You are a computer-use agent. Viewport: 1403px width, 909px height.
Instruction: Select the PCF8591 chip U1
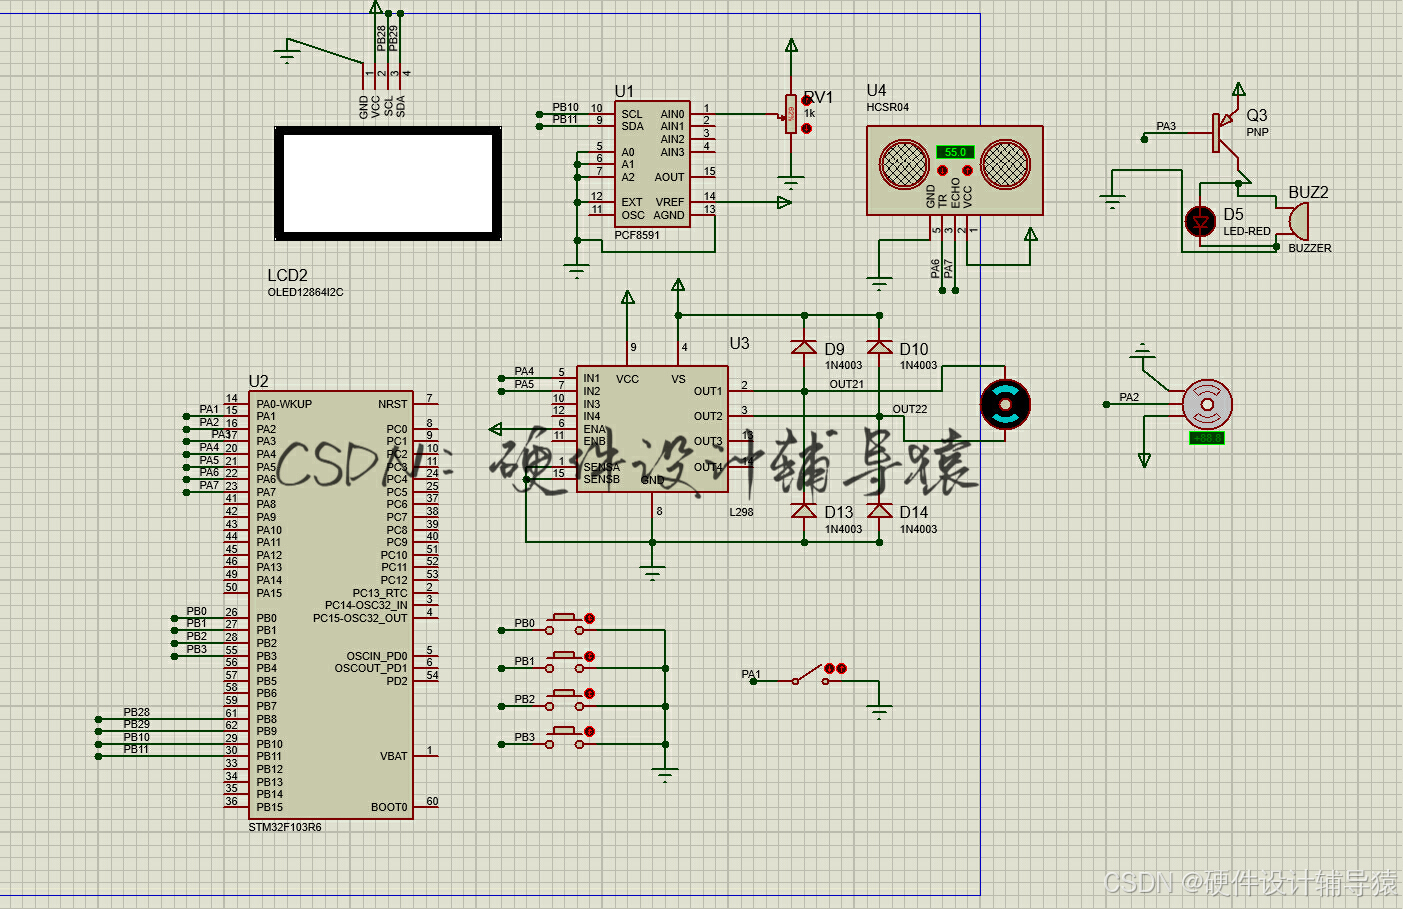point(652,164)
